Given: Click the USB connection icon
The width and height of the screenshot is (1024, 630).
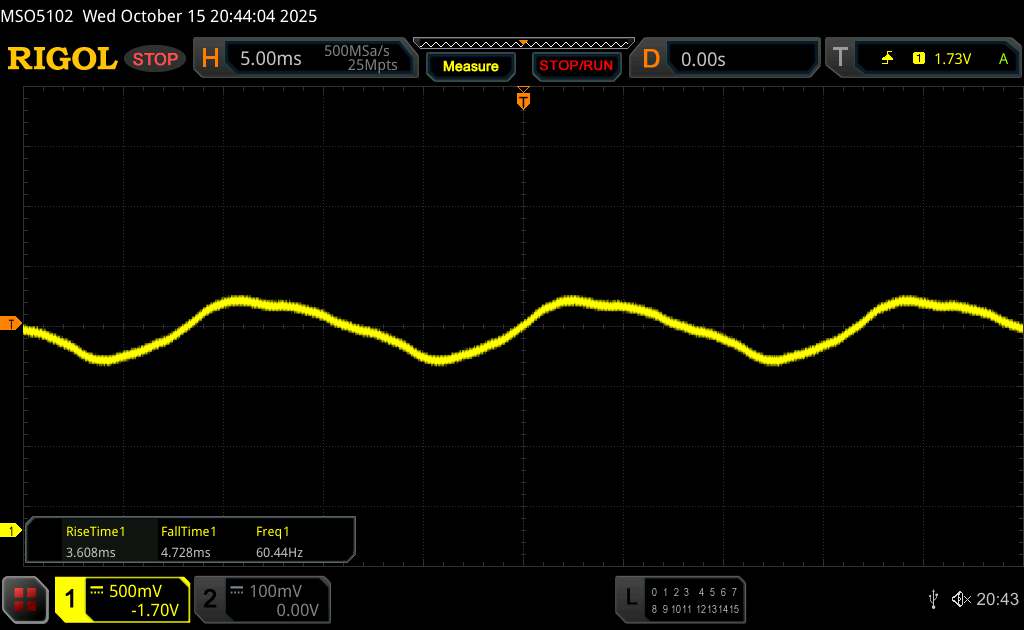Looking at the screenshot, I should point(933,599).
